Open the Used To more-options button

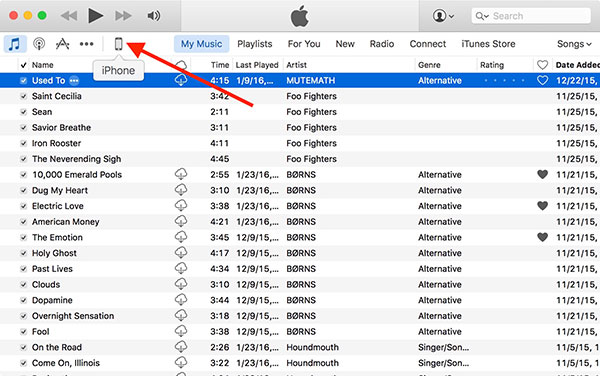click(x=74, y=81)
